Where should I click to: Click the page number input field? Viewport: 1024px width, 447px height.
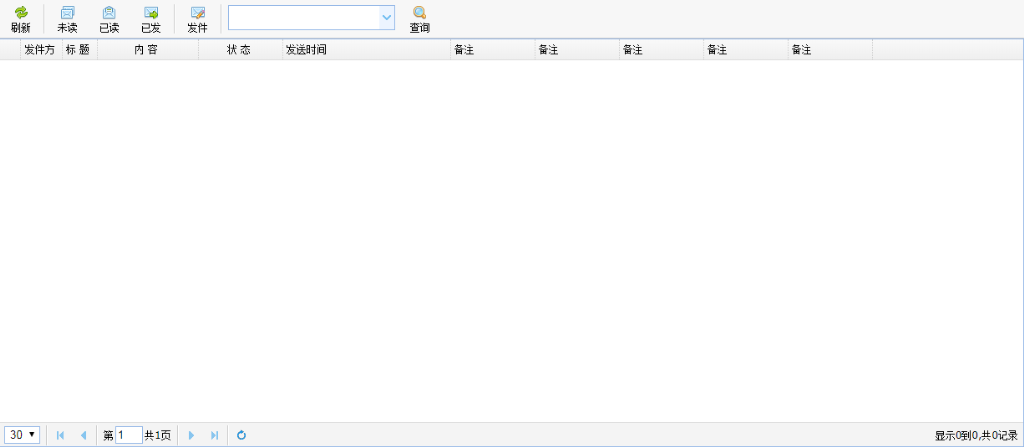click(129, 435)
